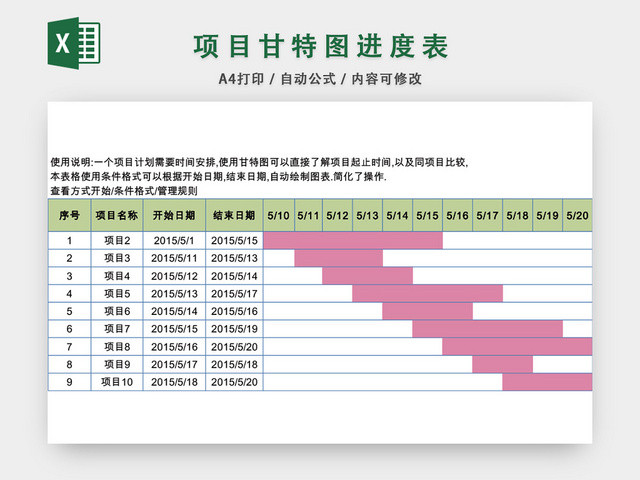Click the pink Gantt bar for 项目7
This screenshot has width=640, height=480.
487,329
